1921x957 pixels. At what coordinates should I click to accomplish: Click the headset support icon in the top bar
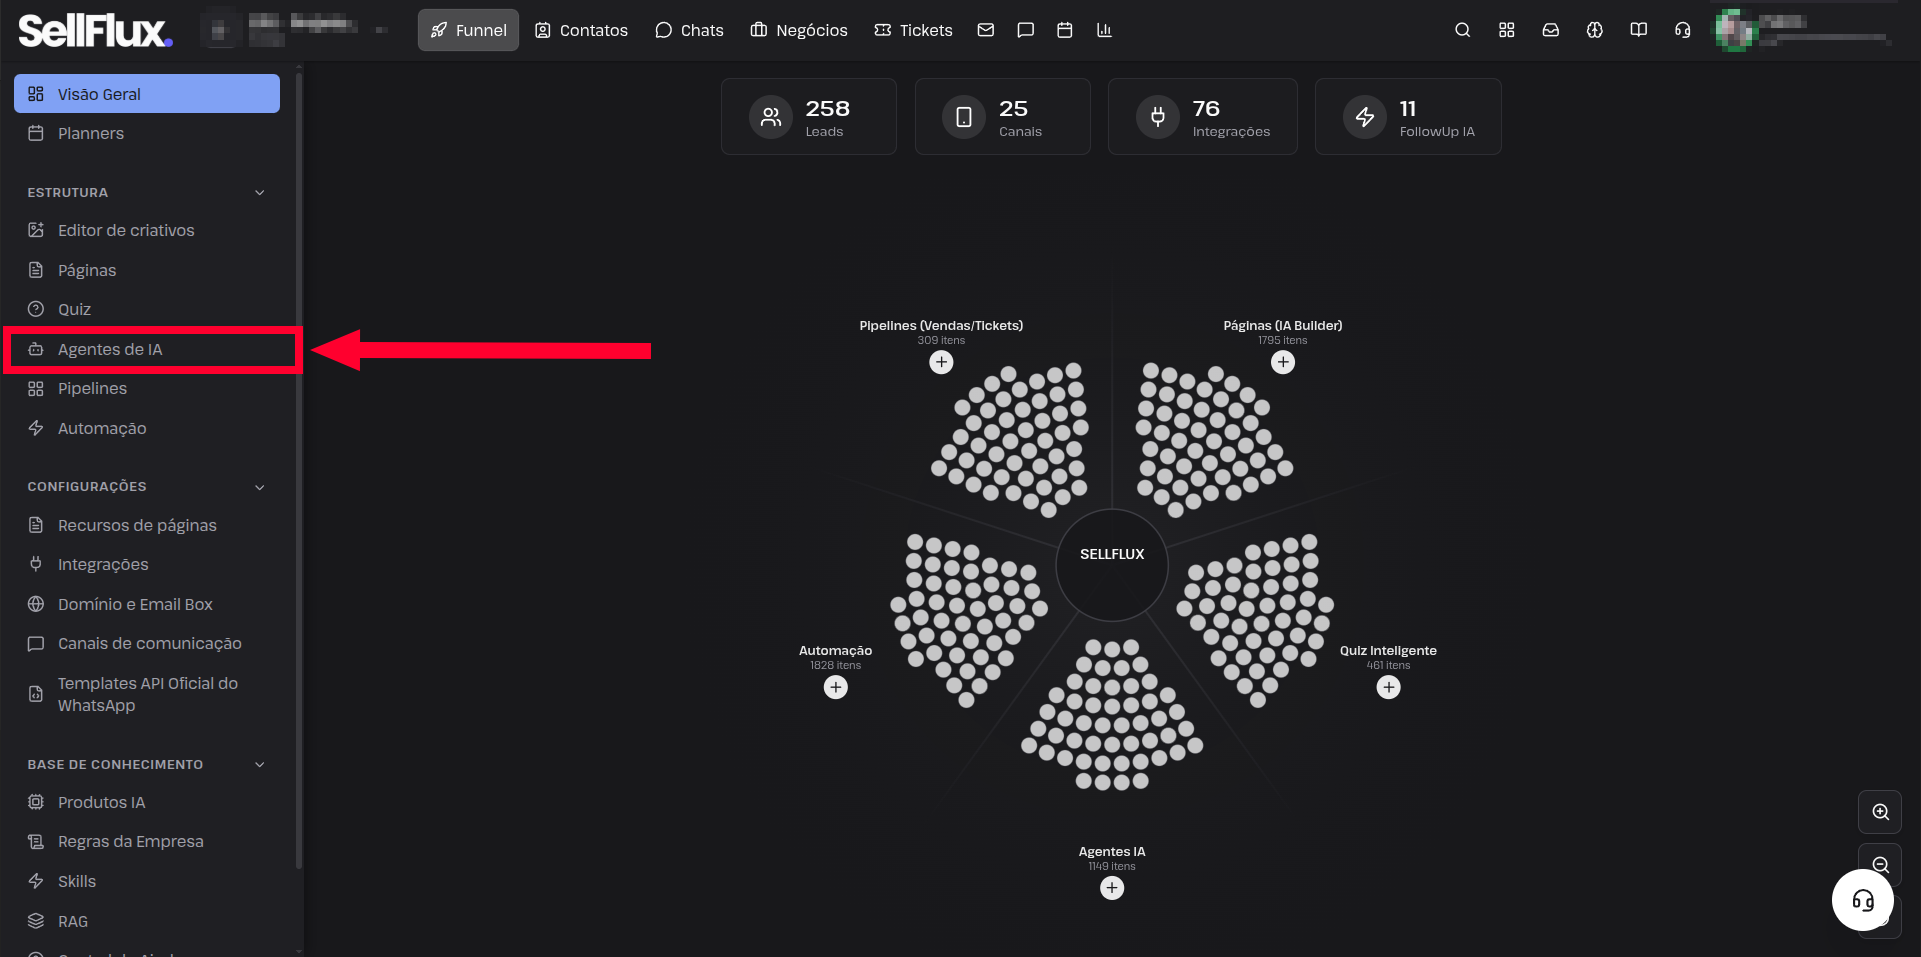pos(1682,30)
